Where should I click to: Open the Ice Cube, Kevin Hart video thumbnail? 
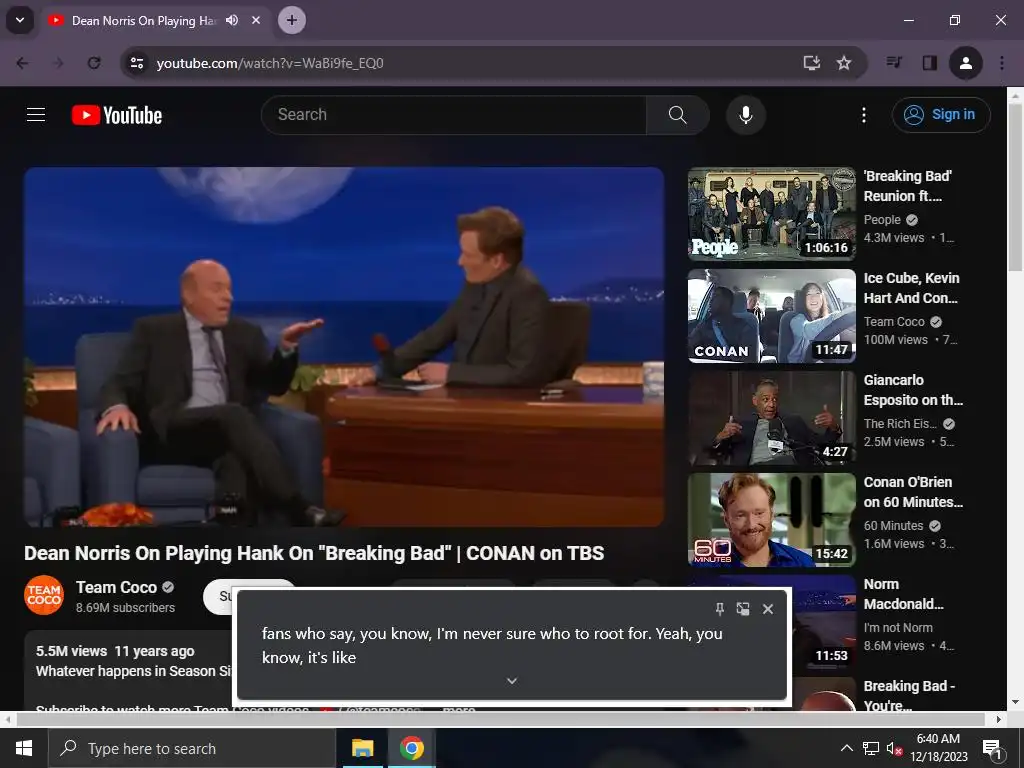pyautogui.click(x=772, y=315)
